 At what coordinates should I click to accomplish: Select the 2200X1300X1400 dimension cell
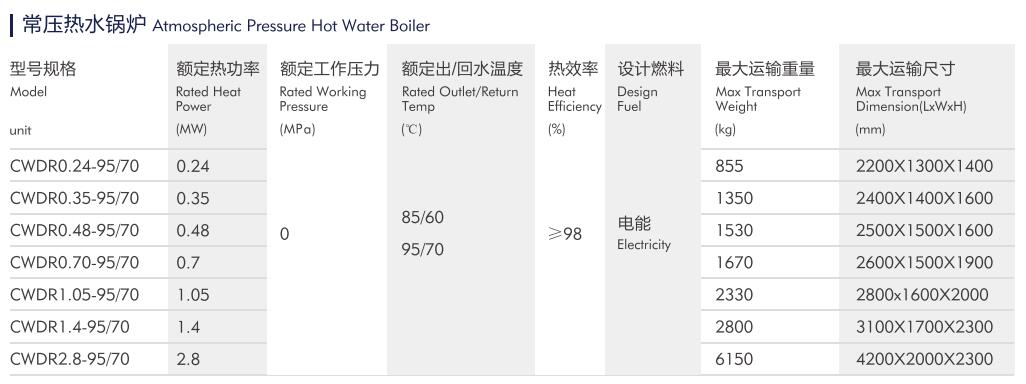point(924,166)
